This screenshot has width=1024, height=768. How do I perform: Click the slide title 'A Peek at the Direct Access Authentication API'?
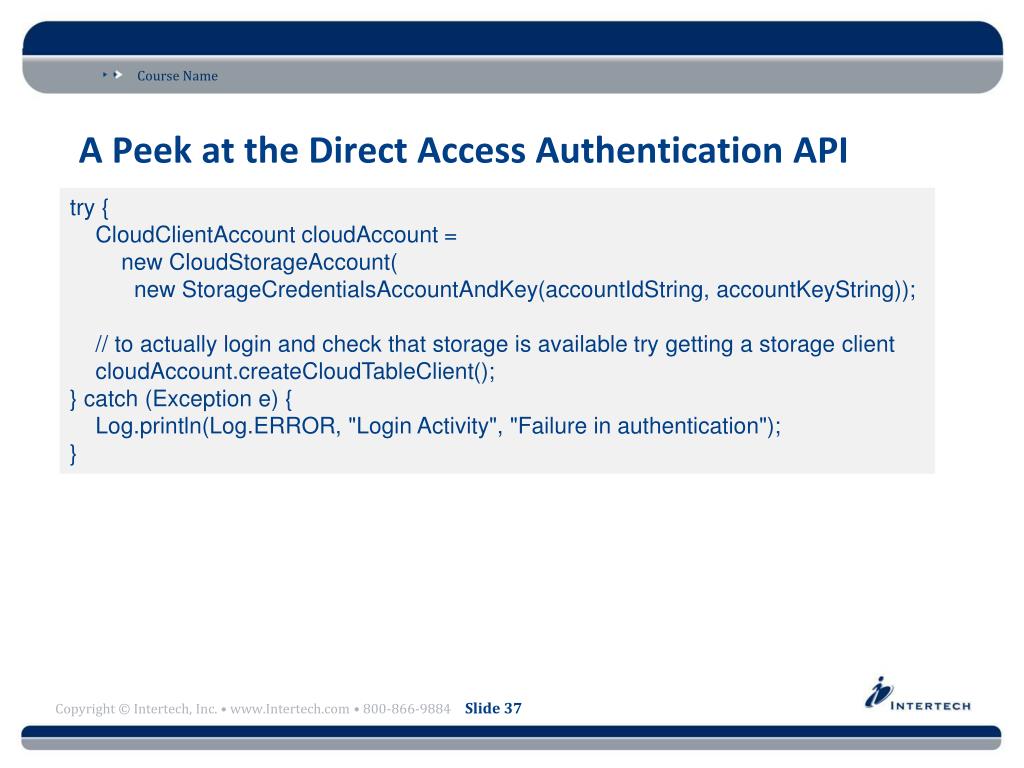coord(463,150)
